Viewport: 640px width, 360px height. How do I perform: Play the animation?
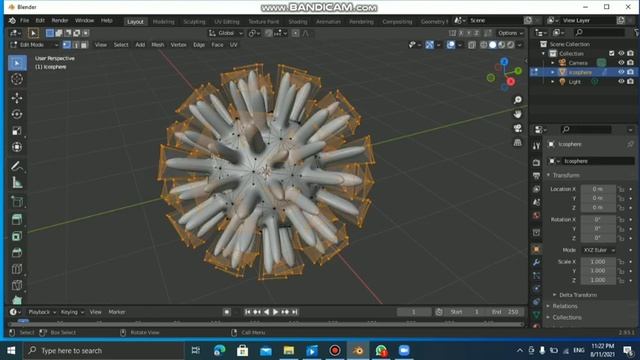click(x=276, y=312)
